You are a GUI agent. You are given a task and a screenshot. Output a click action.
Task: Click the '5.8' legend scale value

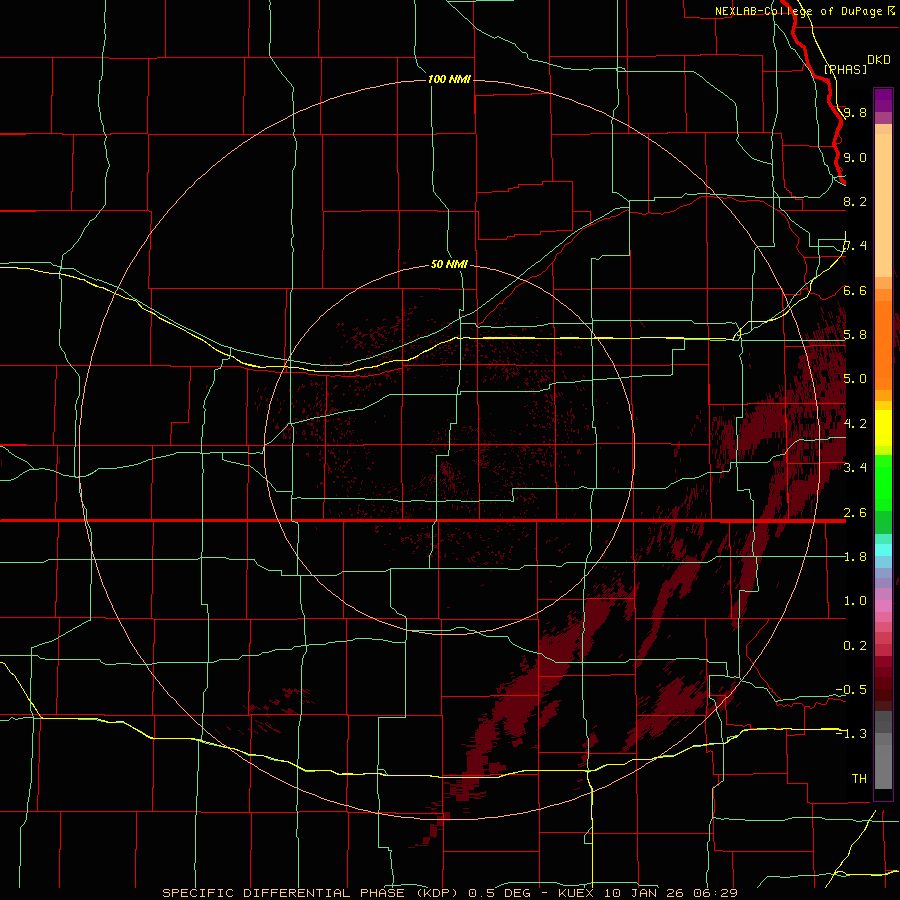pos(855,335)
